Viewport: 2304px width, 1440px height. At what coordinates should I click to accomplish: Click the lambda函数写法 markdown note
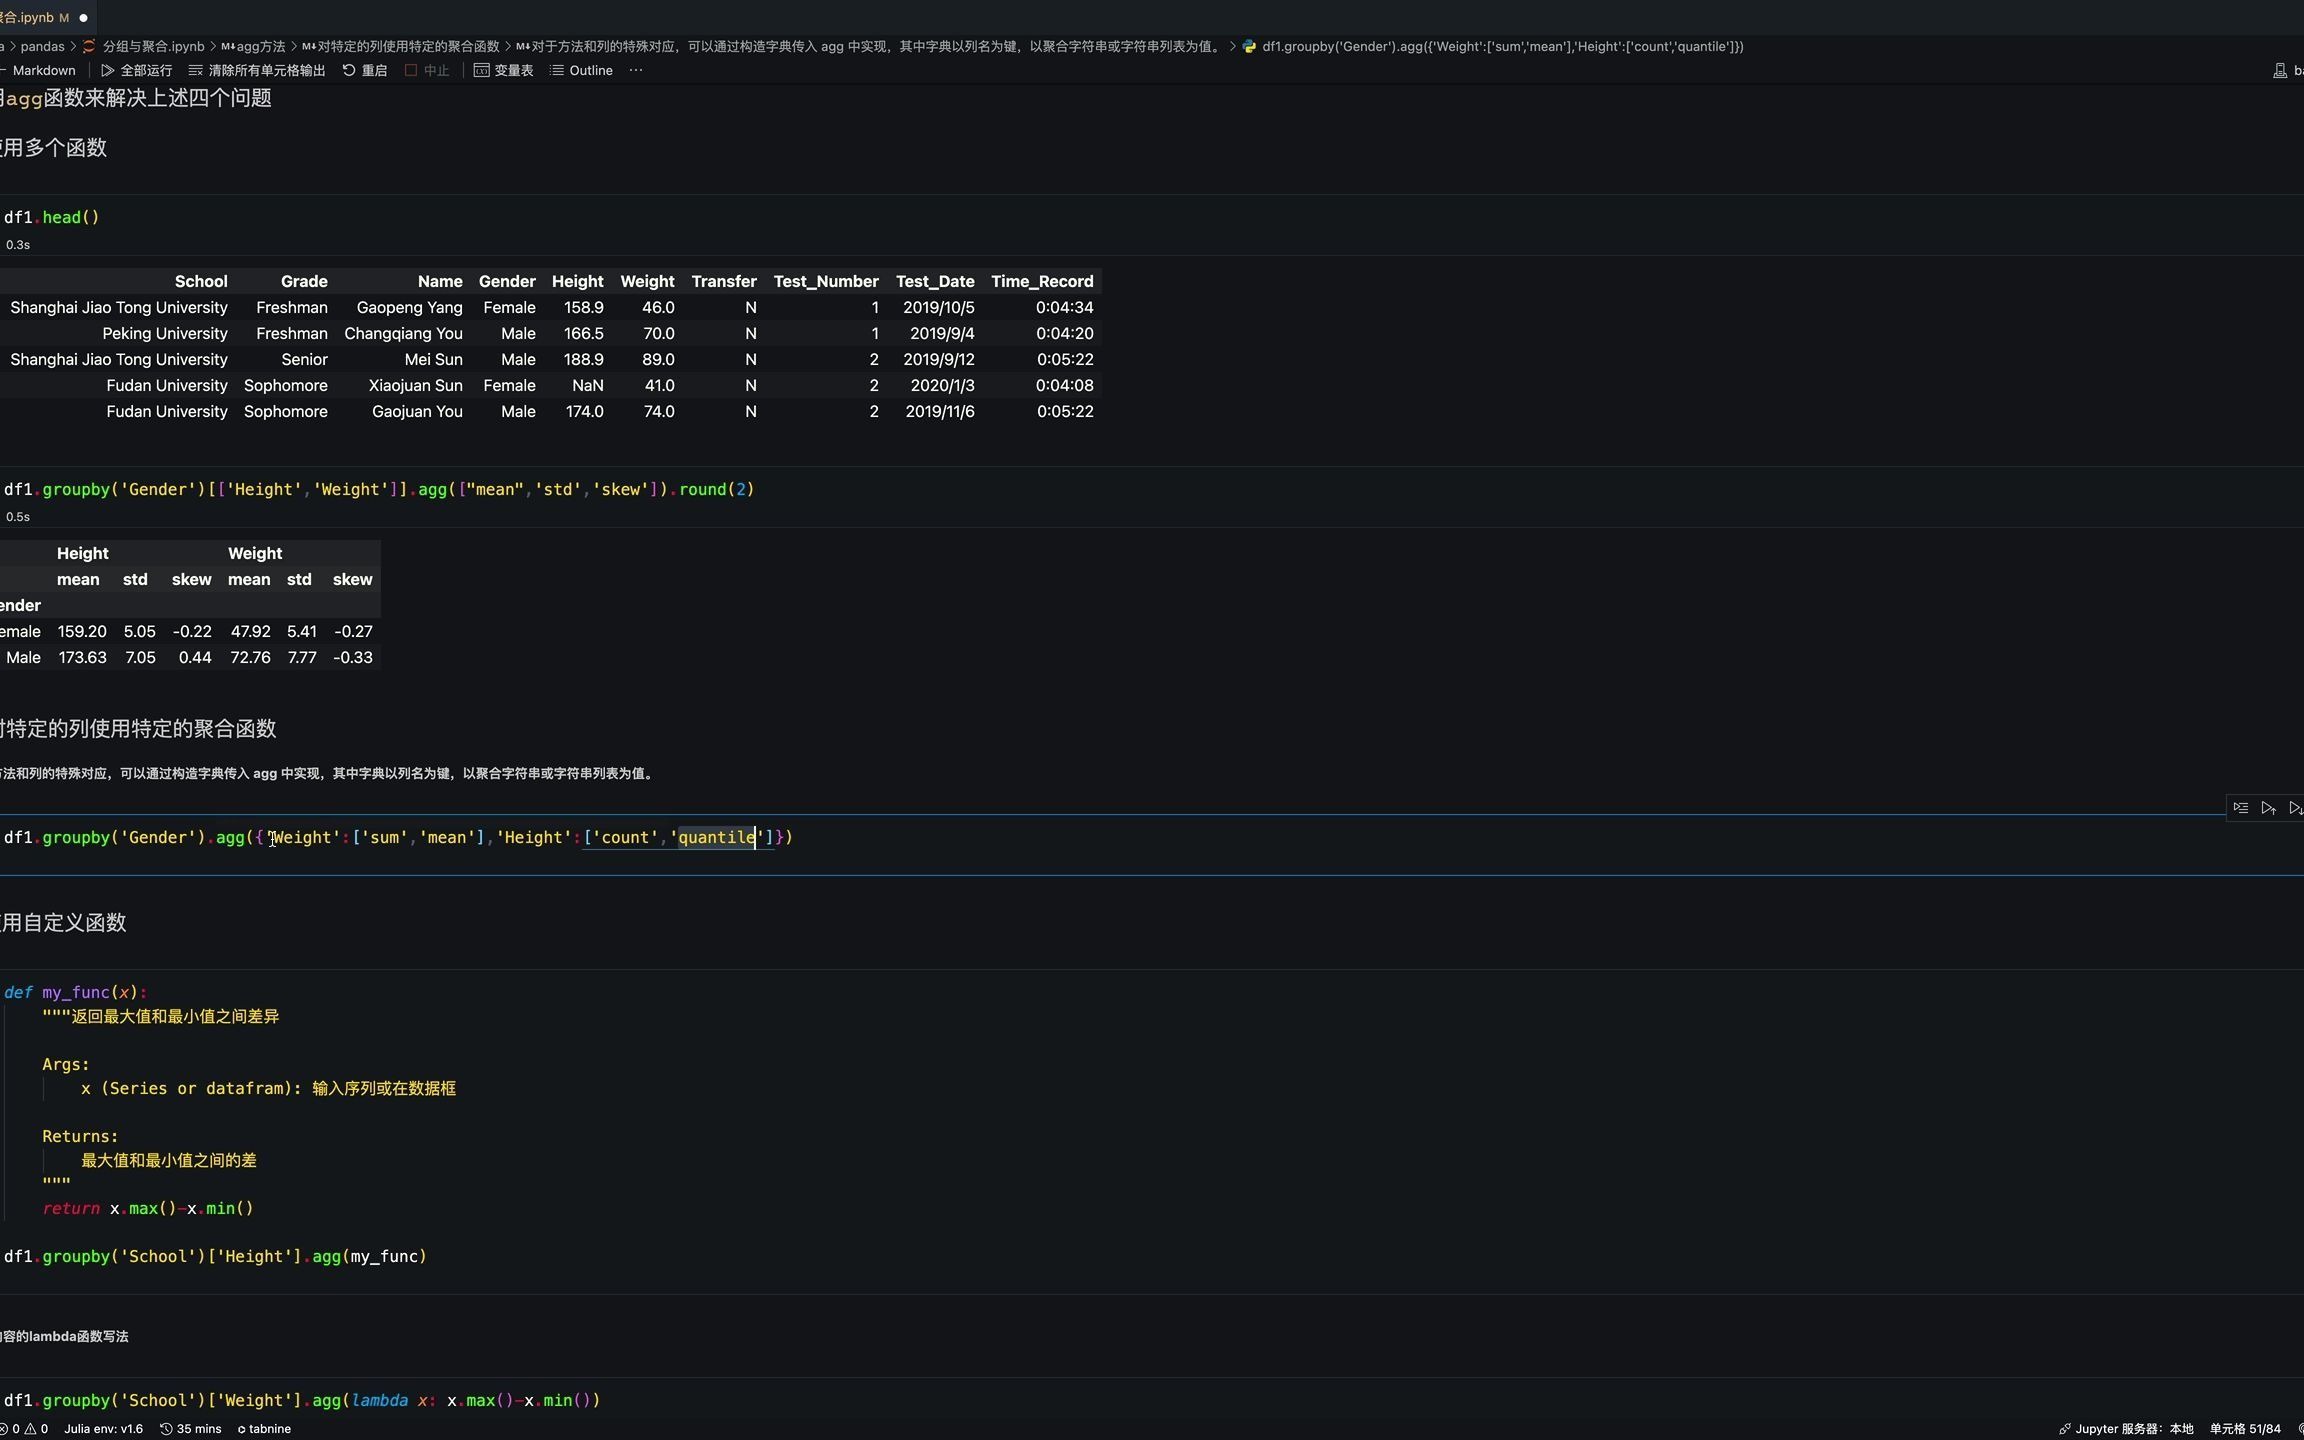(64, 1336)
